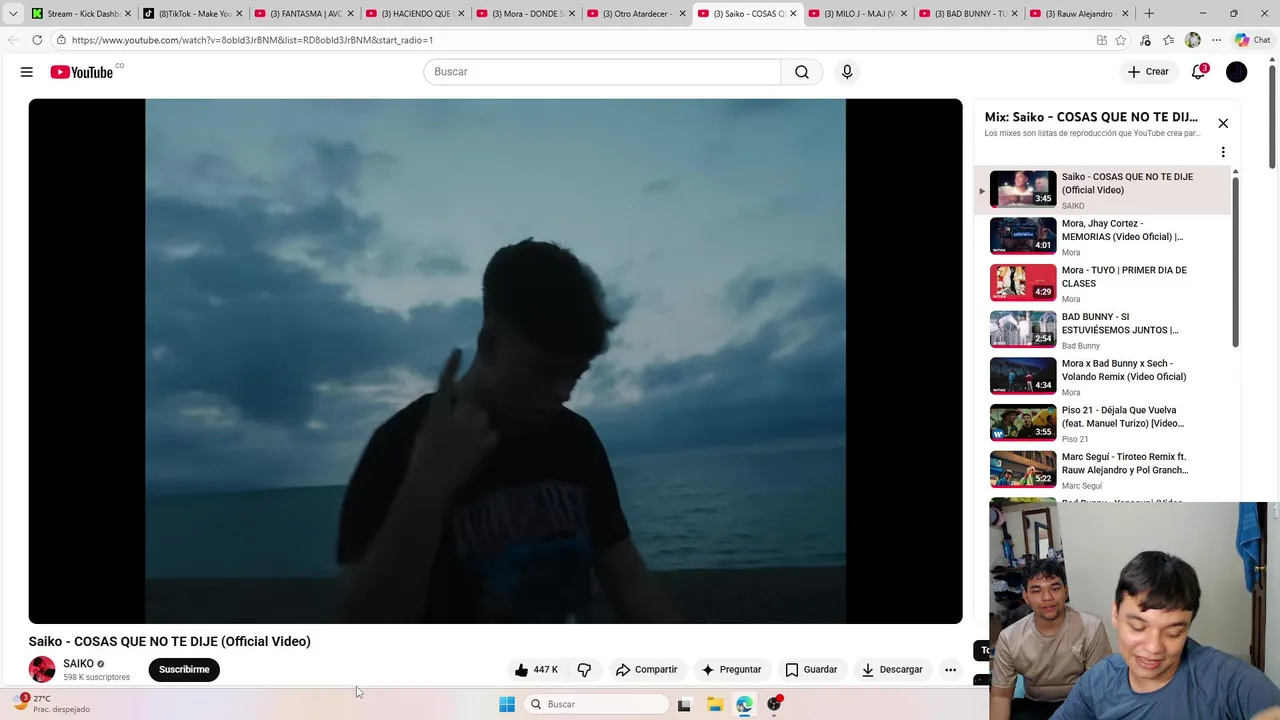Click the Edge browser taskbar icon

coord(744,704)
